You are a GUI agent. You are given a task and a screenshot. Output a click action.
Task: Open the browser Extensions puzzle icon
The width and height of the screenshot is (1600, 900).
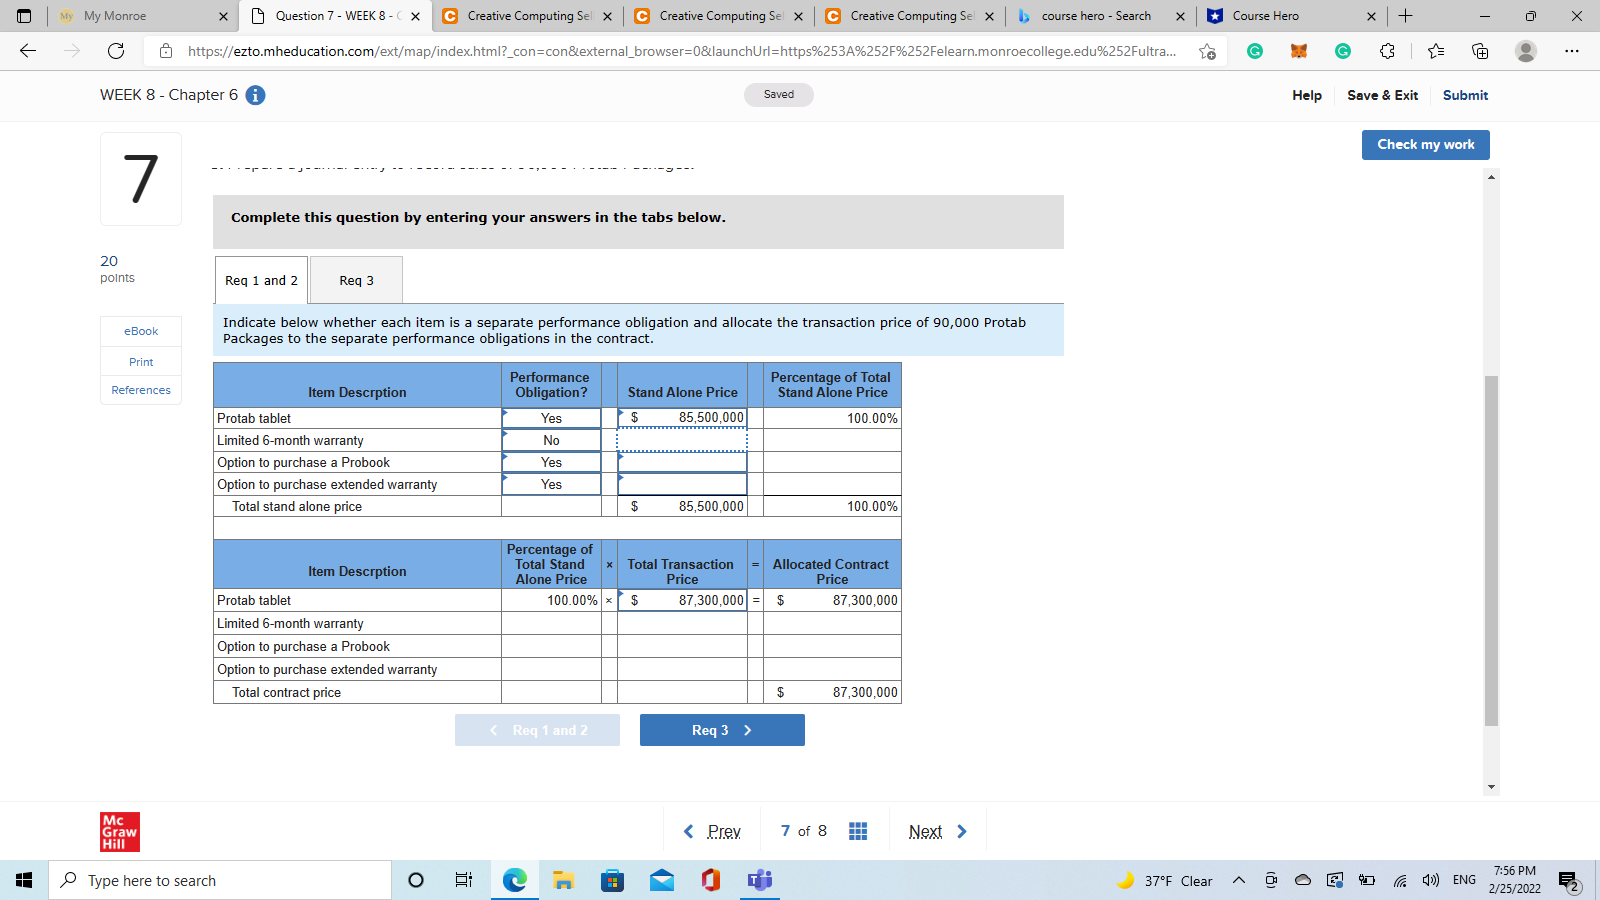(1387, 51)
